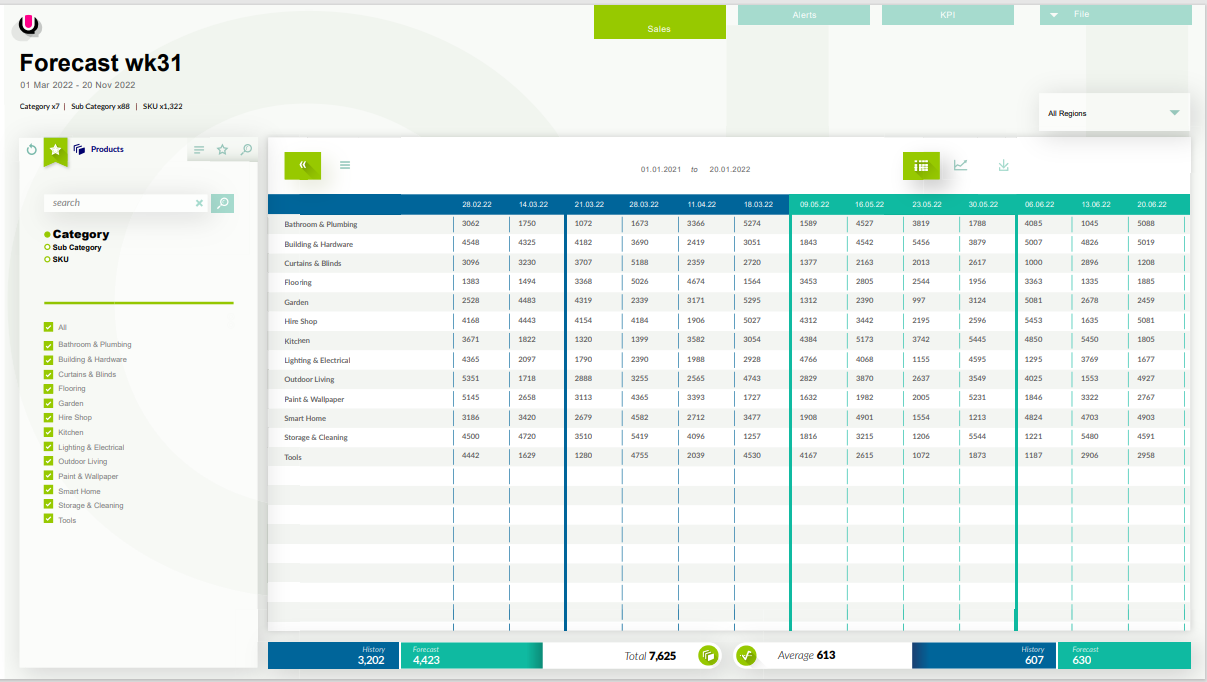Select the SKU radio option
This screenshot has width=1207, height=682.
click(x=47, y=259)
